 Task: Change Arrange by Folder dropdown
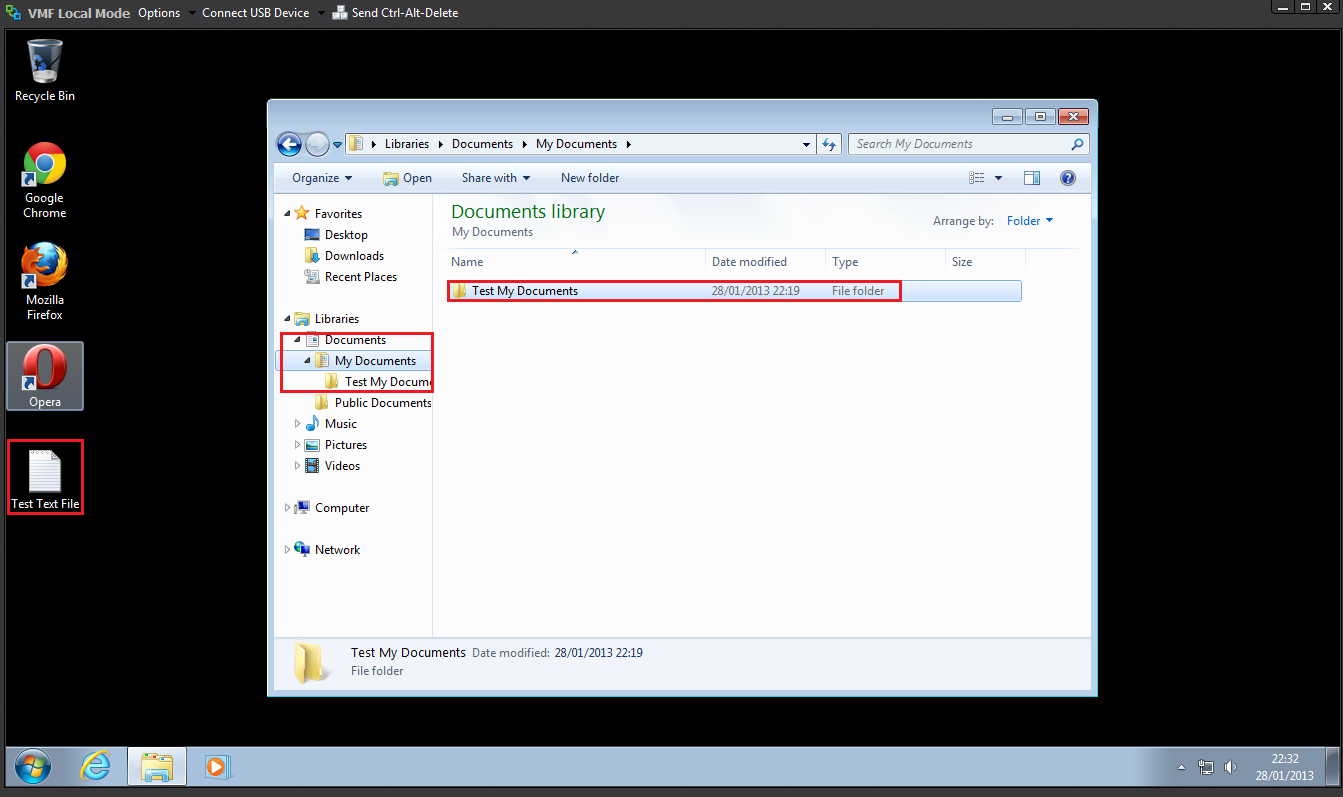click(1029, 221)
